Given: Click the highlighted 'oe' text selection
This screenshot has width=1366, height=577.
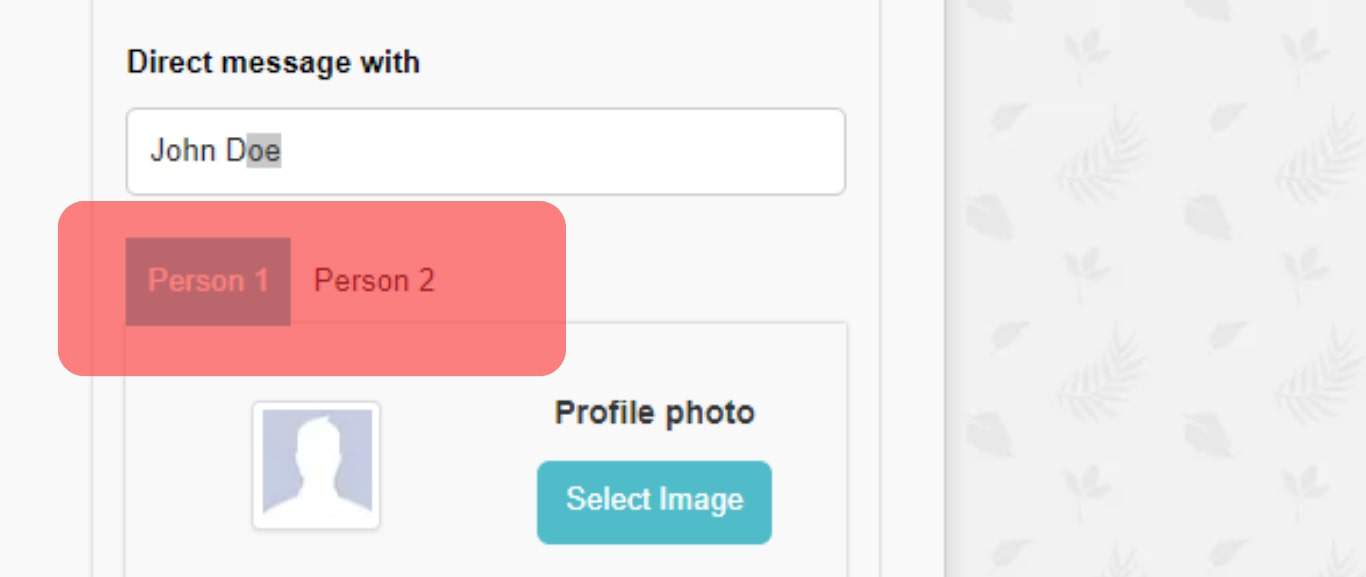Looking at the screenshot, I should [x=264, y=151].
